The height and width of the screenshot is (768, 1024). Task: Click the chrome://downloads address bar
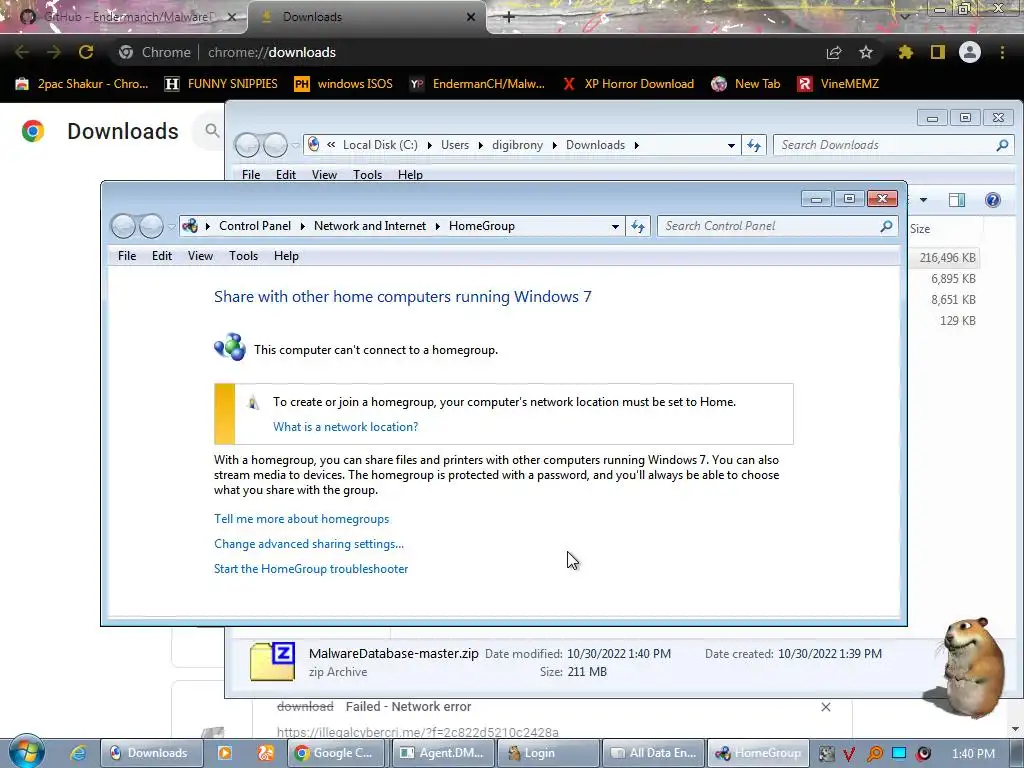click(x=464, y=52)
